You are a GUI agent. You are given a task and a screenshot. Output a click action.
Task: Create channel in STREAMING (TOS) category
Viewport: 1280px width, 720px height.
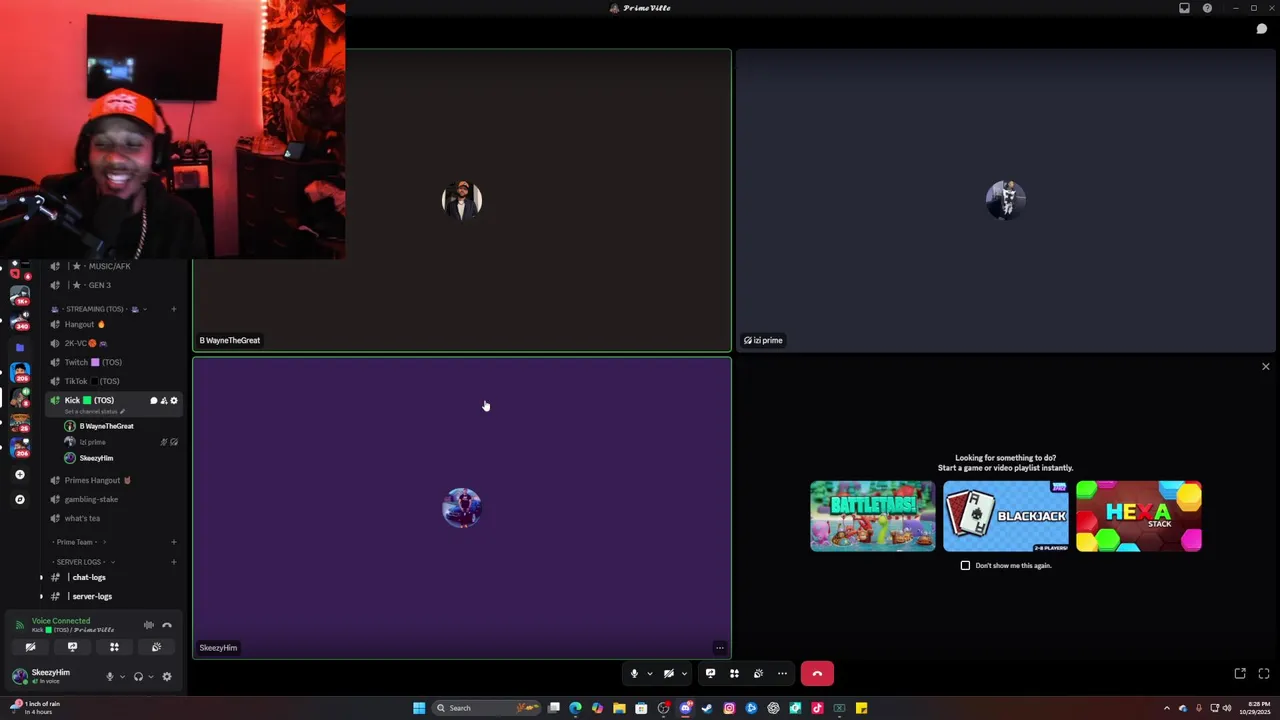[173, 309]
